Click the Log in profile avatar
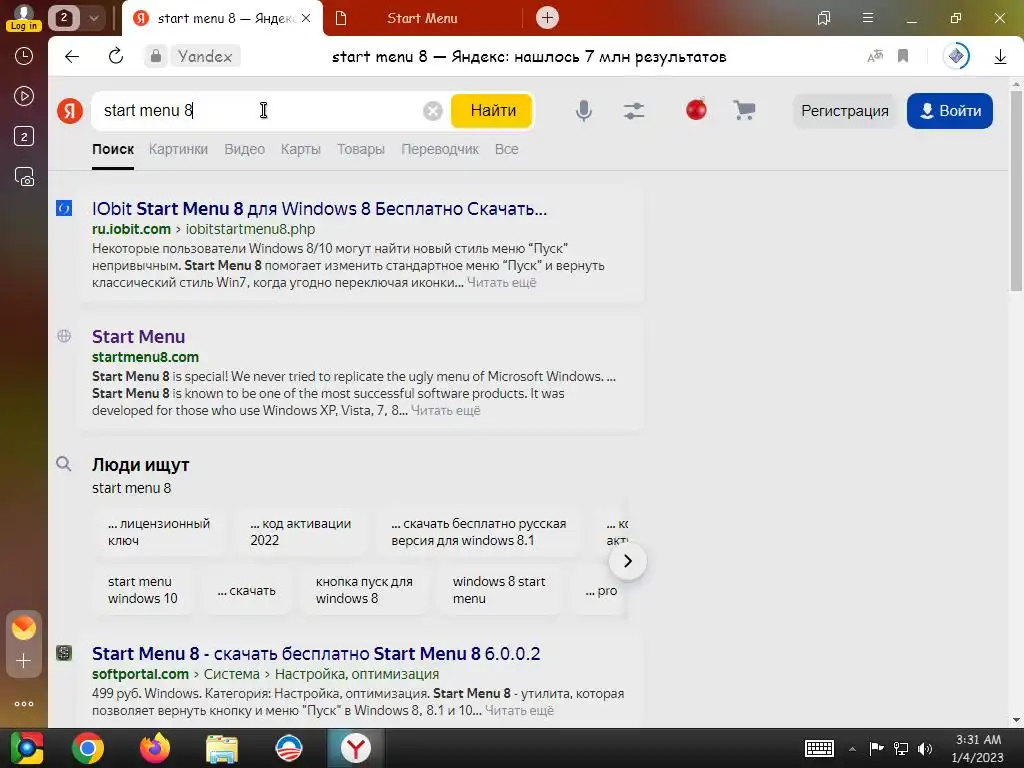The width and height of the screenshot is (1024, 768). tap(24, 17)
